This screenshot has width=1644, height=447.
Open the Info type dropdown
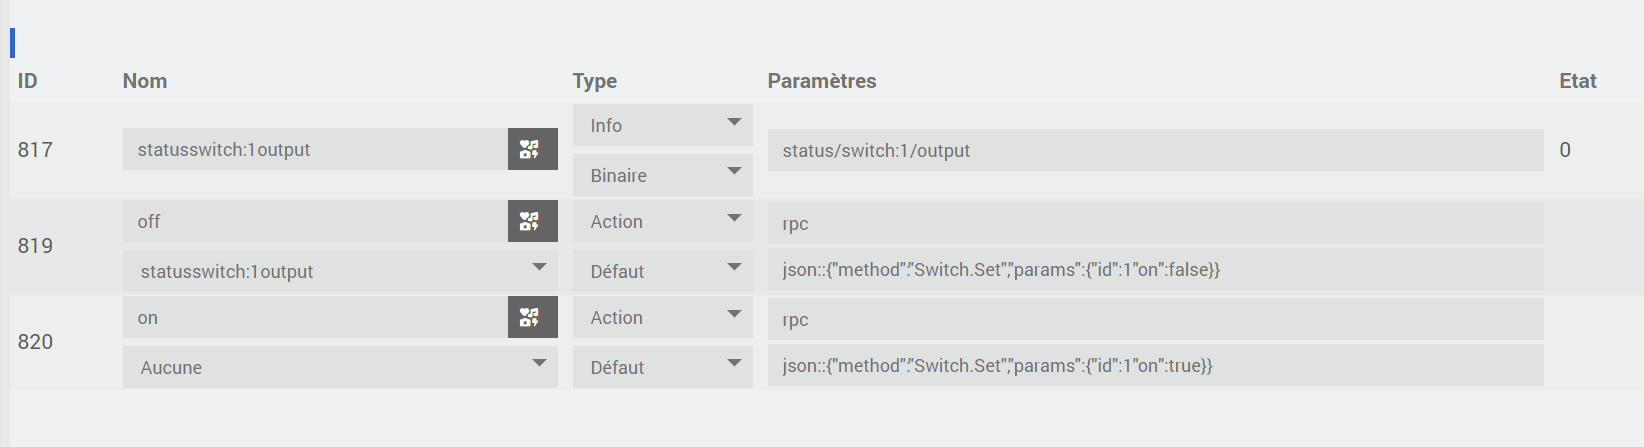(662, 125)
